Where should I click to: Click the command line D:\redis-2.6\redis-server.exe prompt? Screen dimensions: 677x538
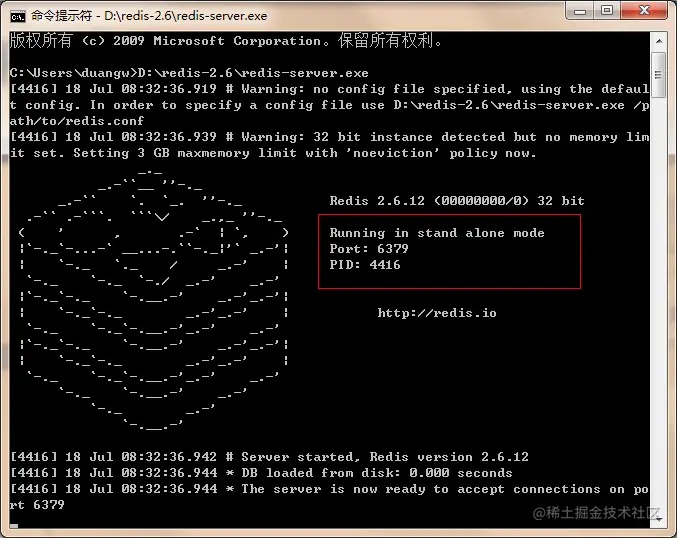[x=189, y=73]
